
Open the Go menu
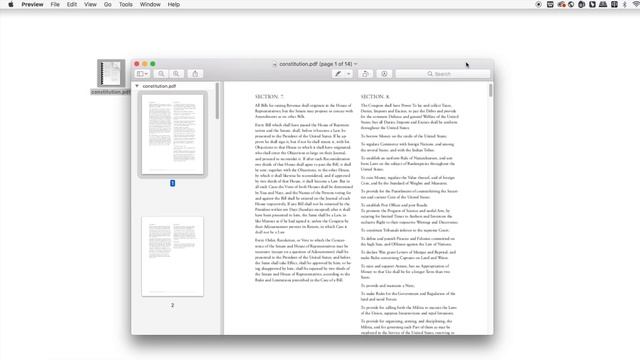click(108, 4)
